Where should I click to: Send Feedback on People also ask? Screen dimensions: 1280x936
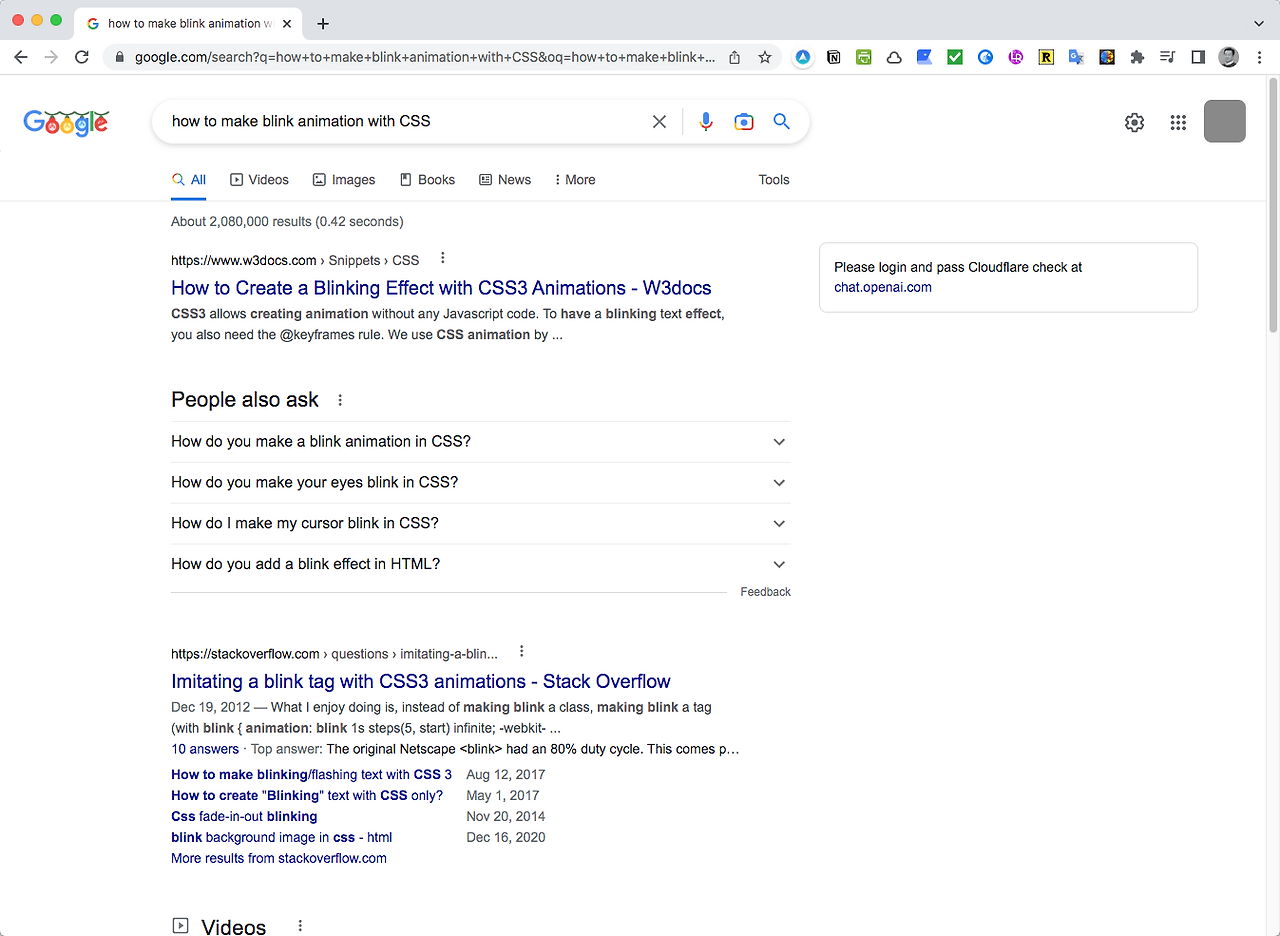click(x=765, y=592)
